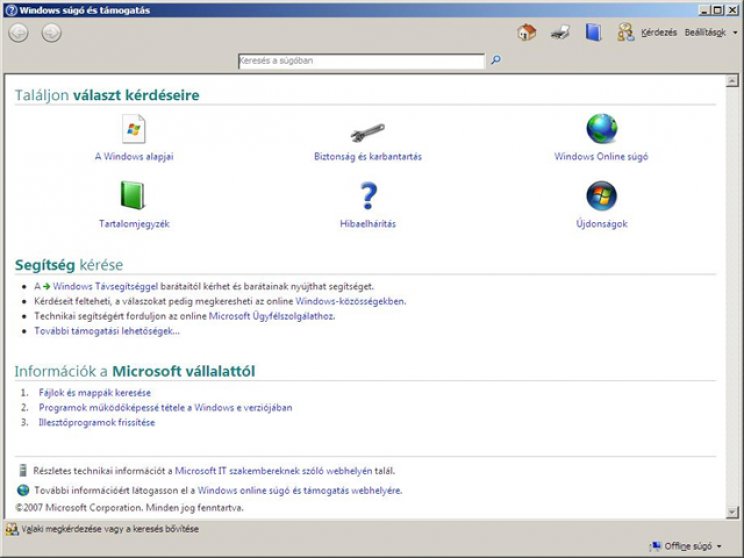Open the Browse Help blue book icon
The height and width of the screenshot is (558, 744).
(x=593, y=32)
